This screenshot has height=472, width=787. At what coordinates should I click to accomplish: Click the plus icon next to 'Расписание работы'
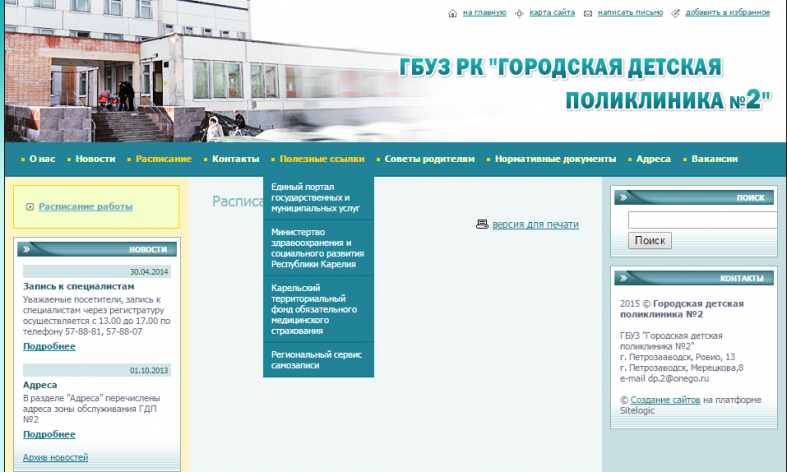pos(29,207)
